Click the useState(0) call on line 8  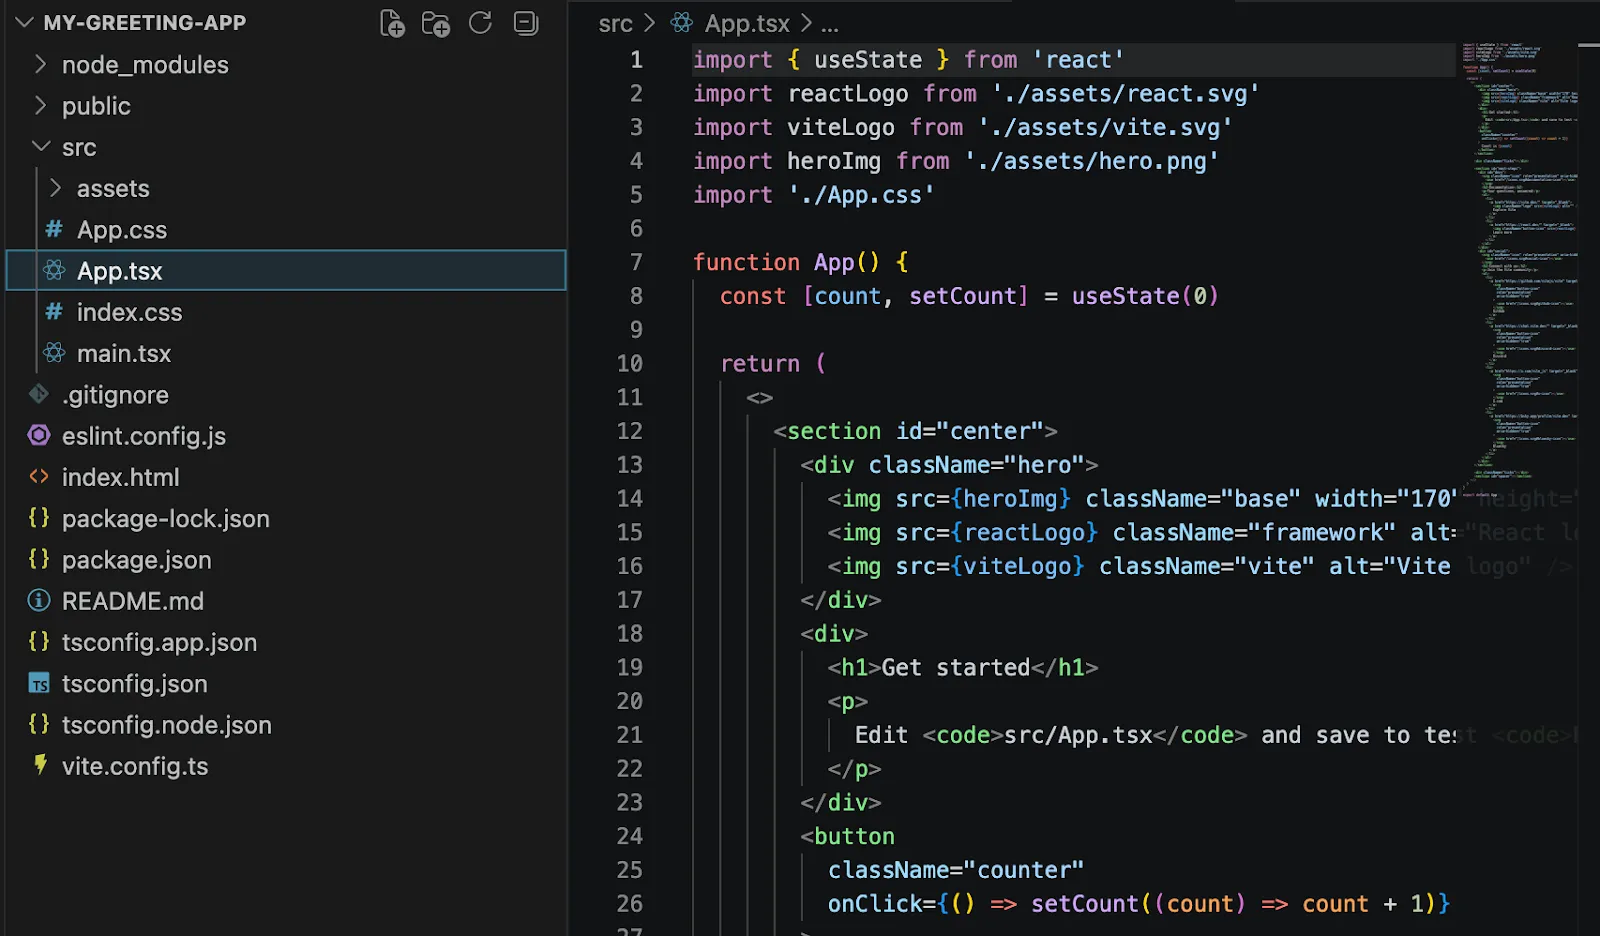pyautogui.click(x=1145, y=296)
